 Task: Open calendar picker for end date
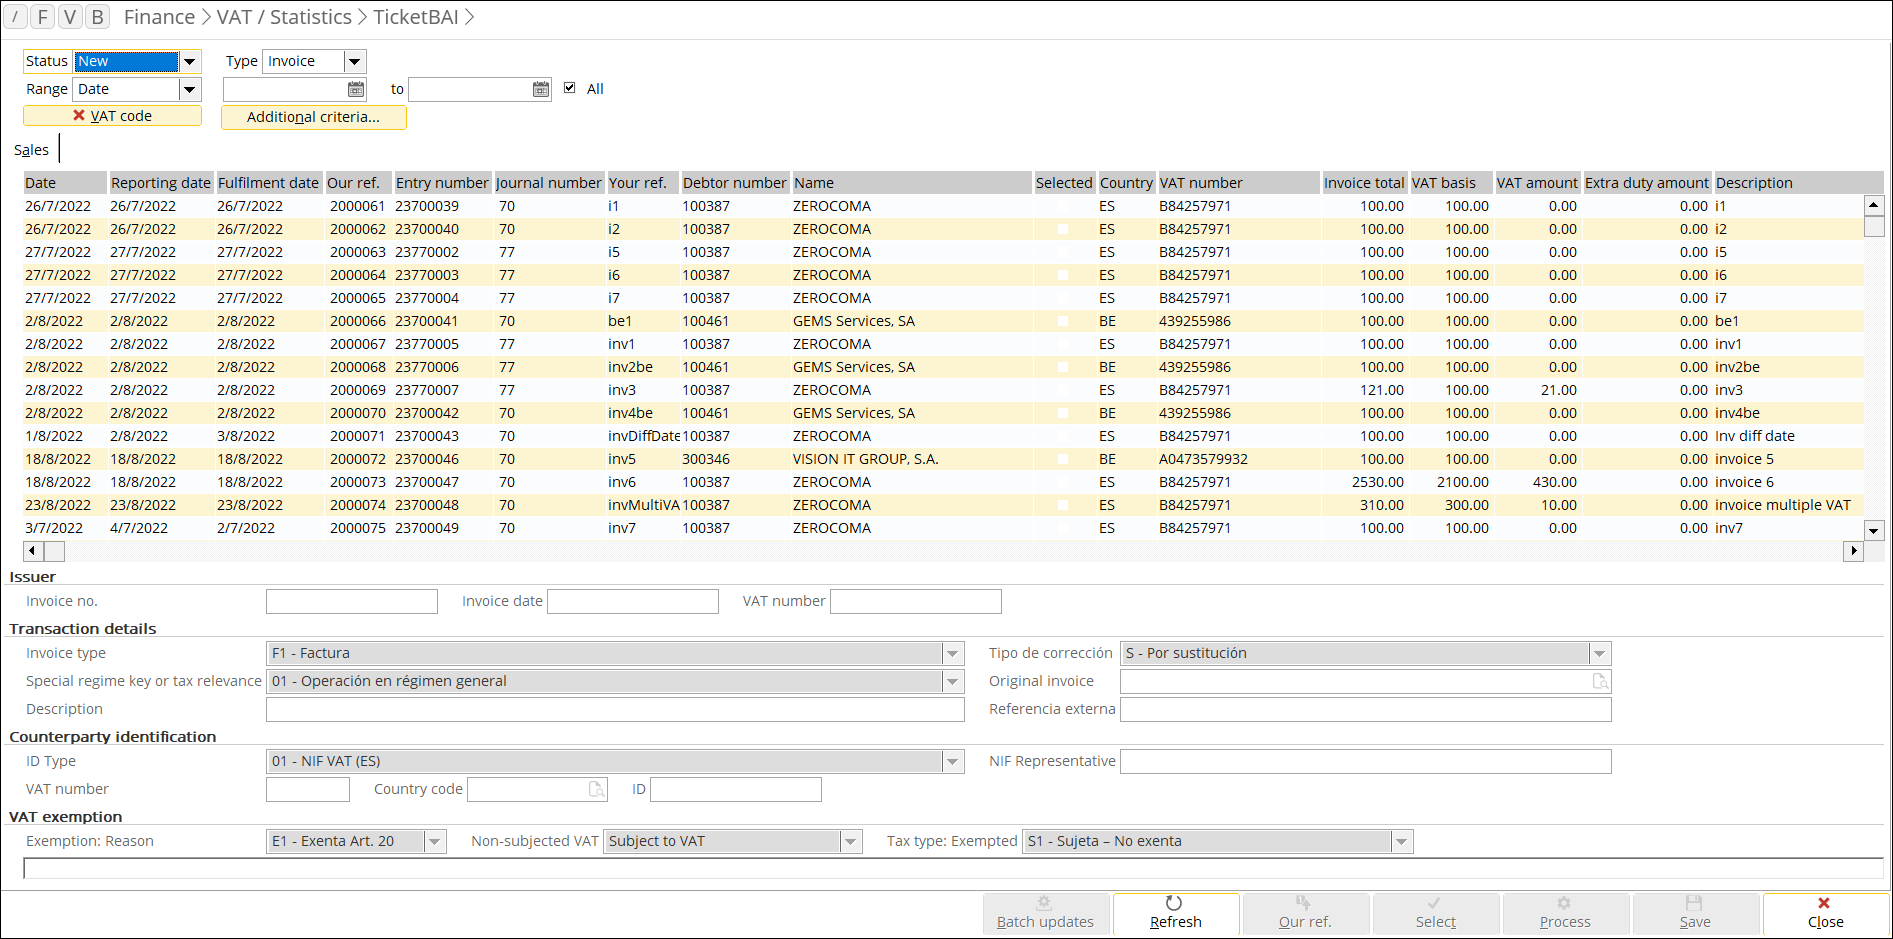[x=541, y=89]
